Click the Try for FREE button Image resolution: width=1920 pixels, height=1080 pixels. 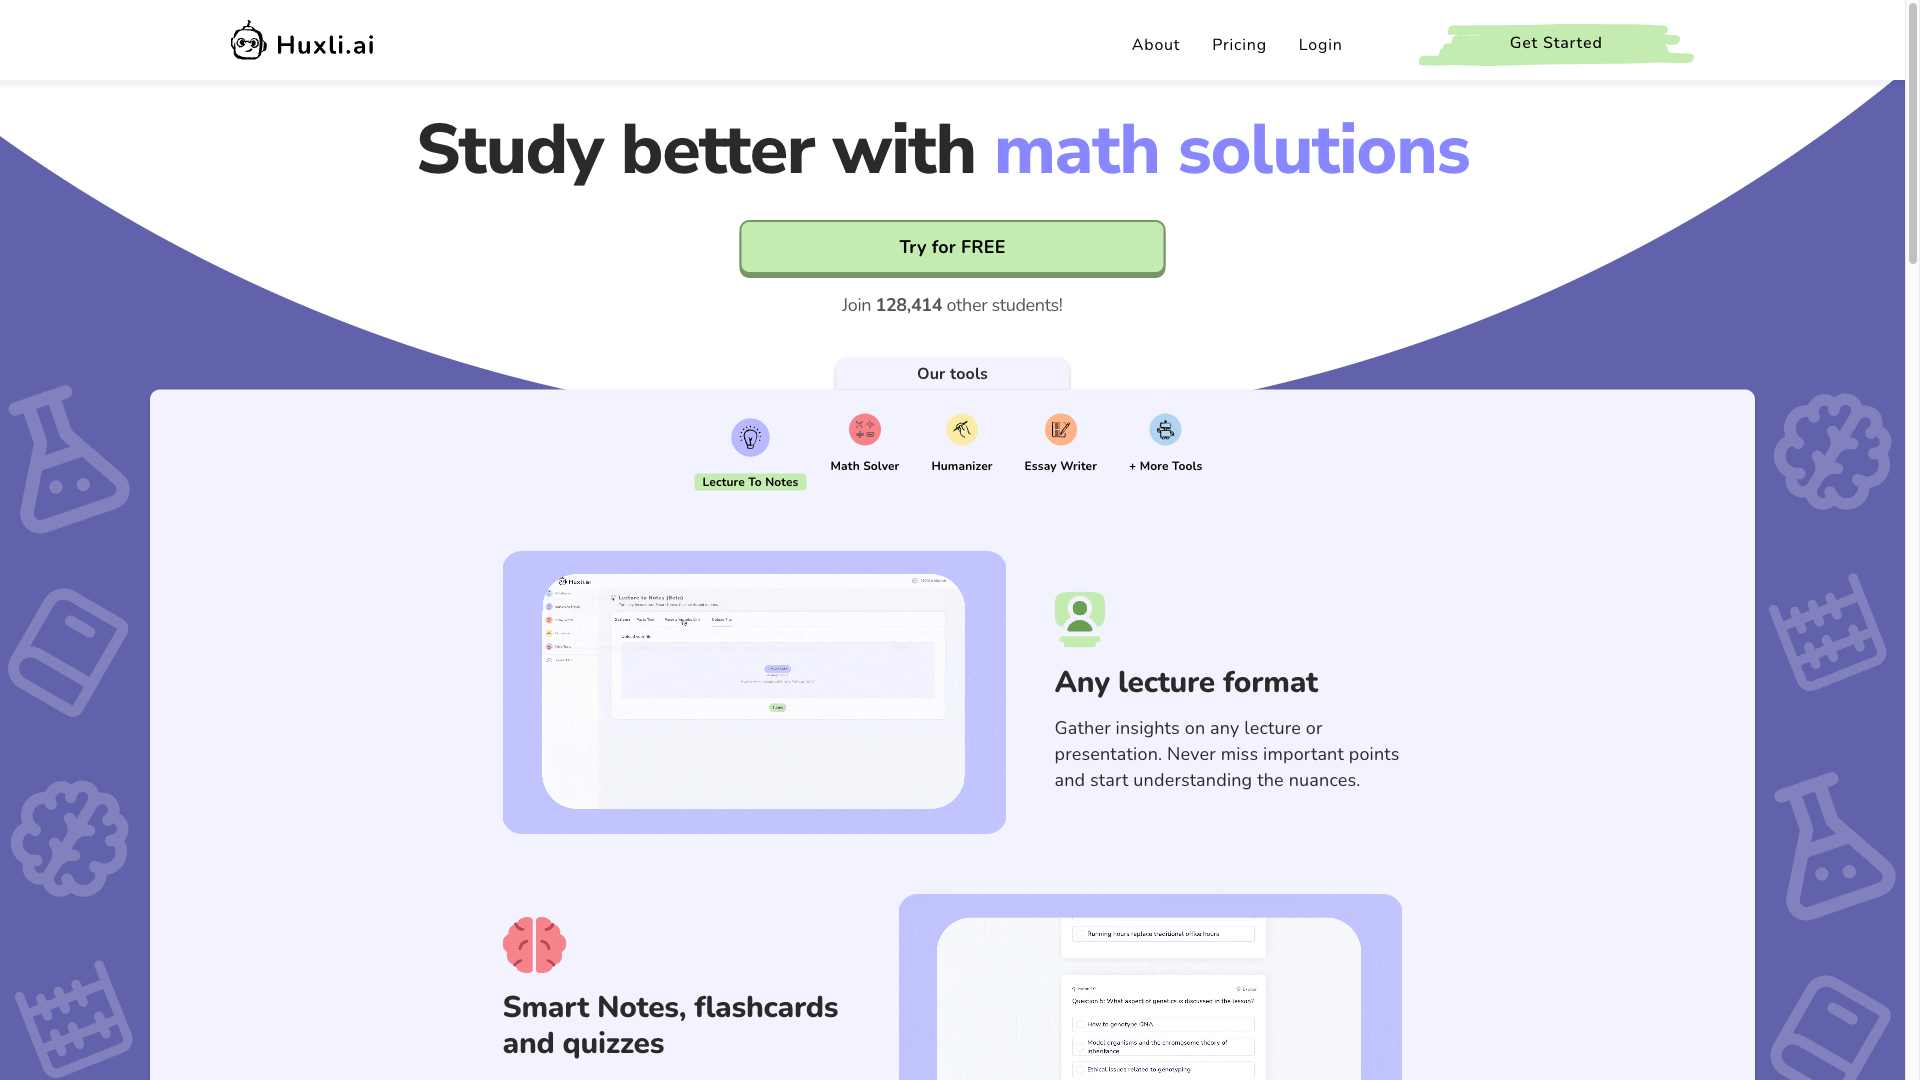[x=952, y=247]
